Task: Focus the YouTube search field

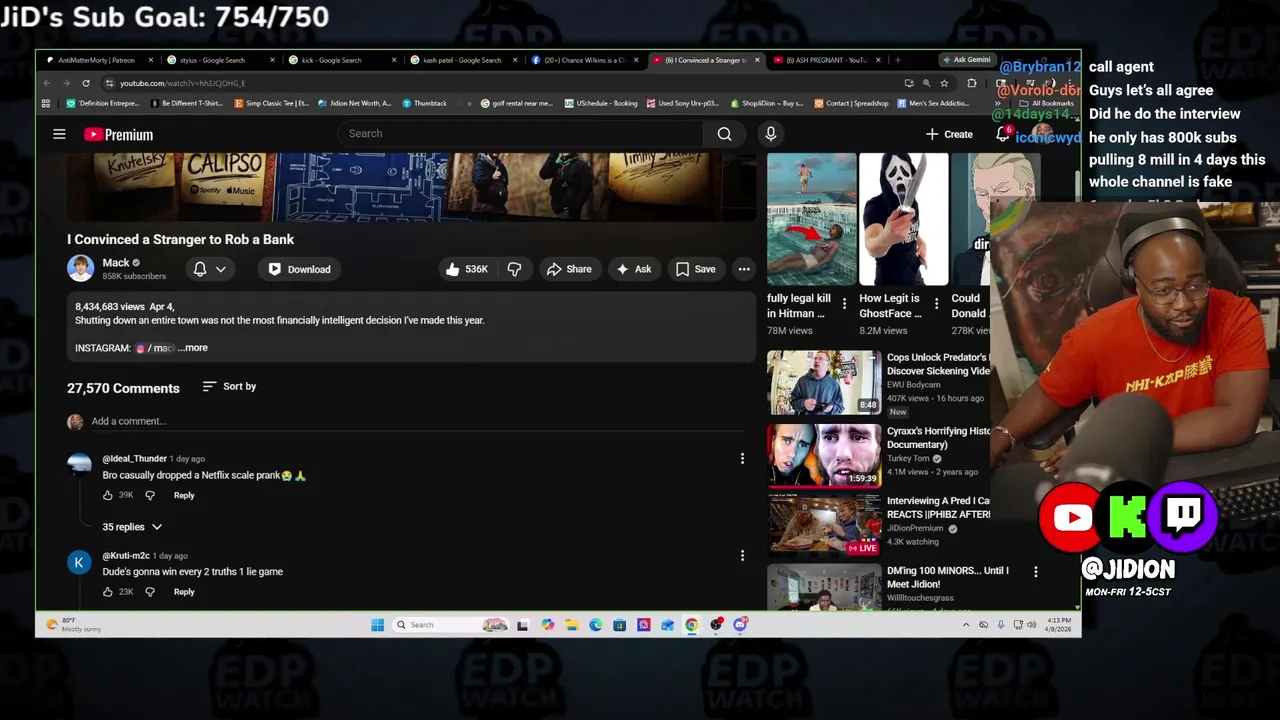Action: 520,134
